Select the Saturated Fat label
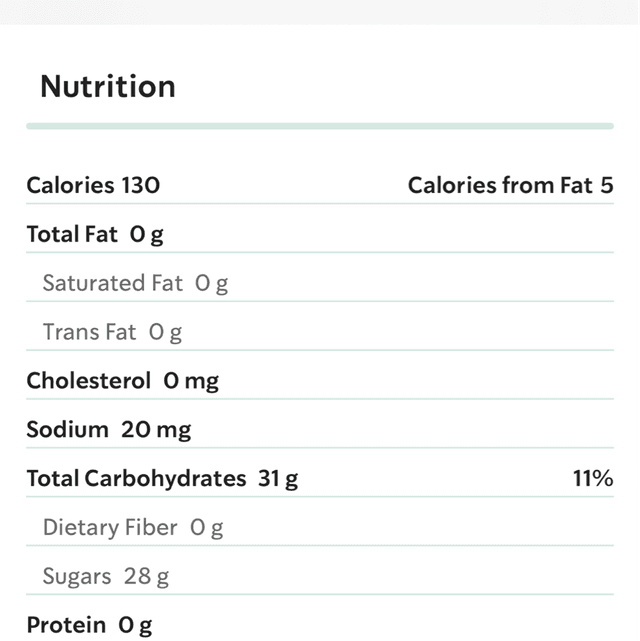 click(x=113, y=283)
